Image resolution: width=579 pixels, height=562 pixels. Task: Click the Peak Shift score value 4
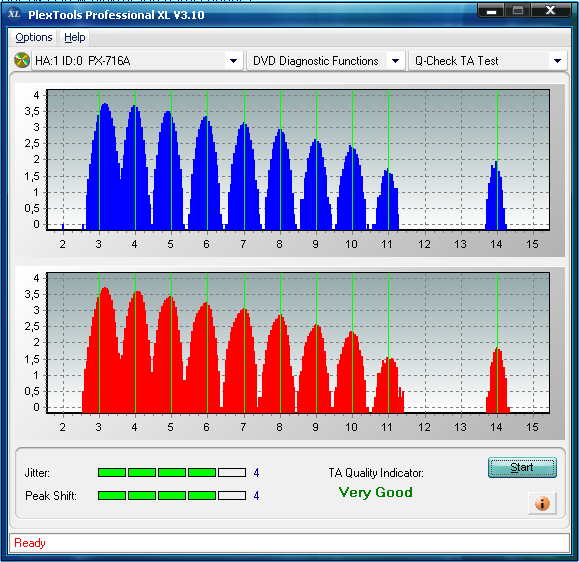pyautogui.click(x=256, y=496)
